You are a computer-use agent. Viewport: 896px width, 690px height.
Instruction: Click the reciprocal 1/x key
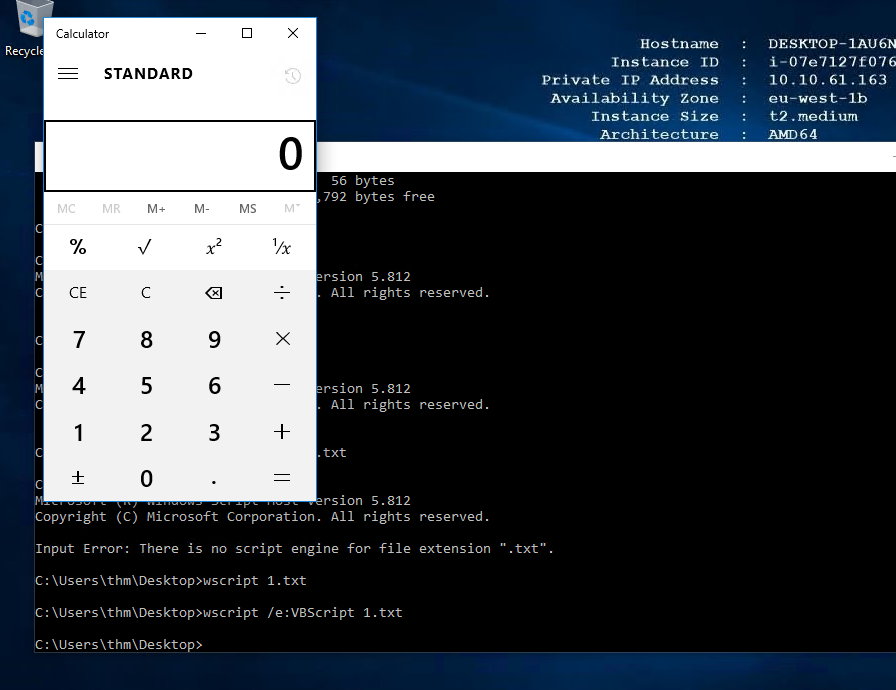coord(282,247)
